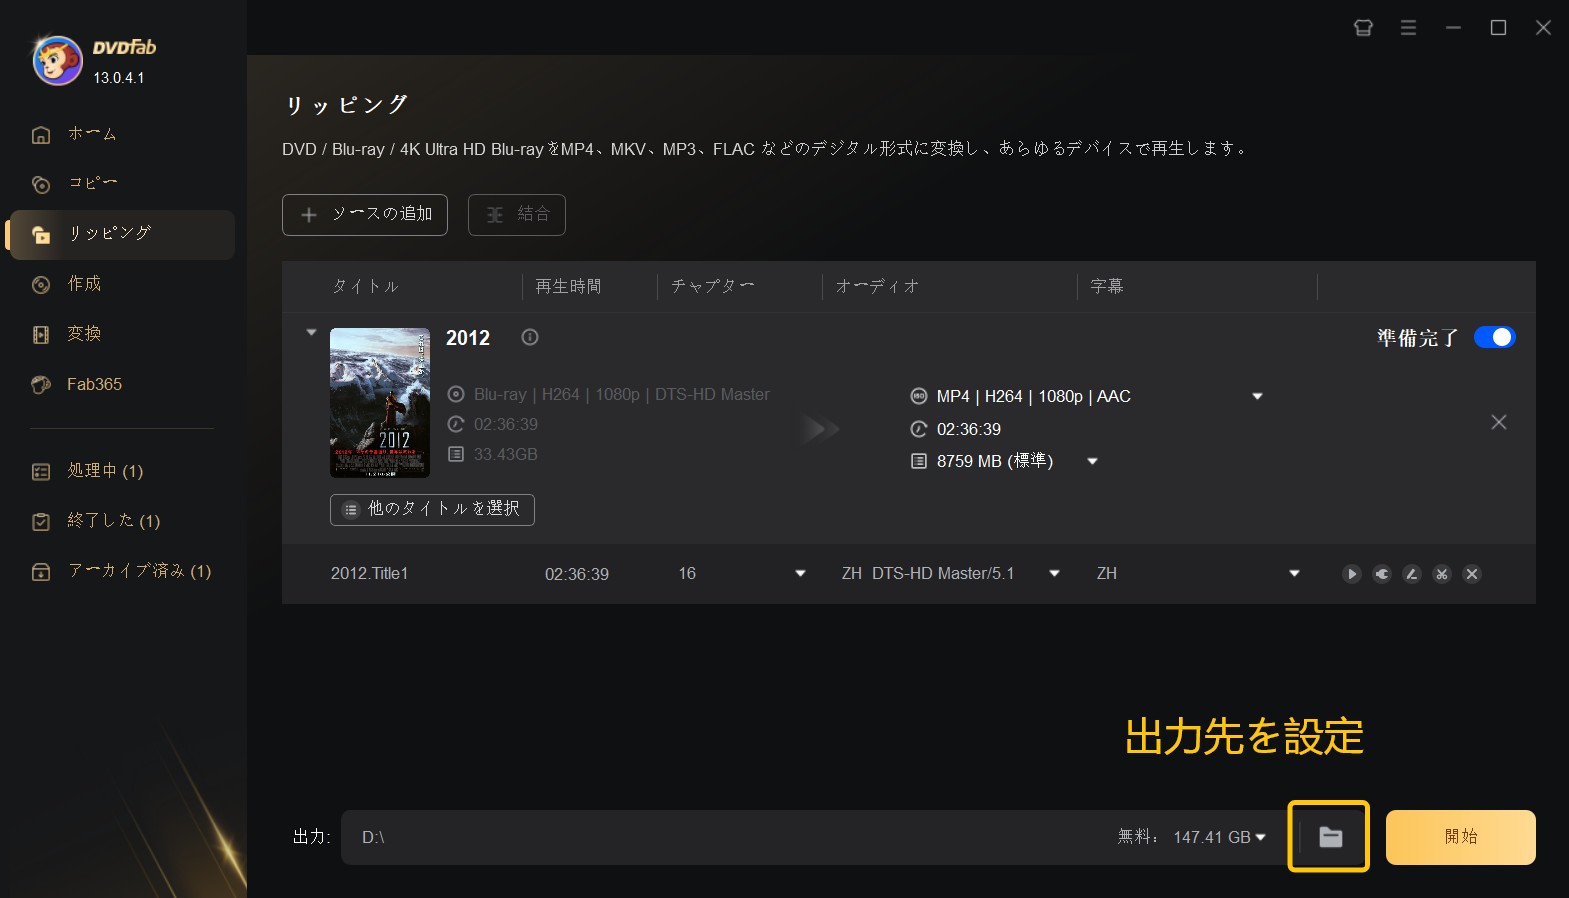Click the タイトル column header

coord(365,287)
